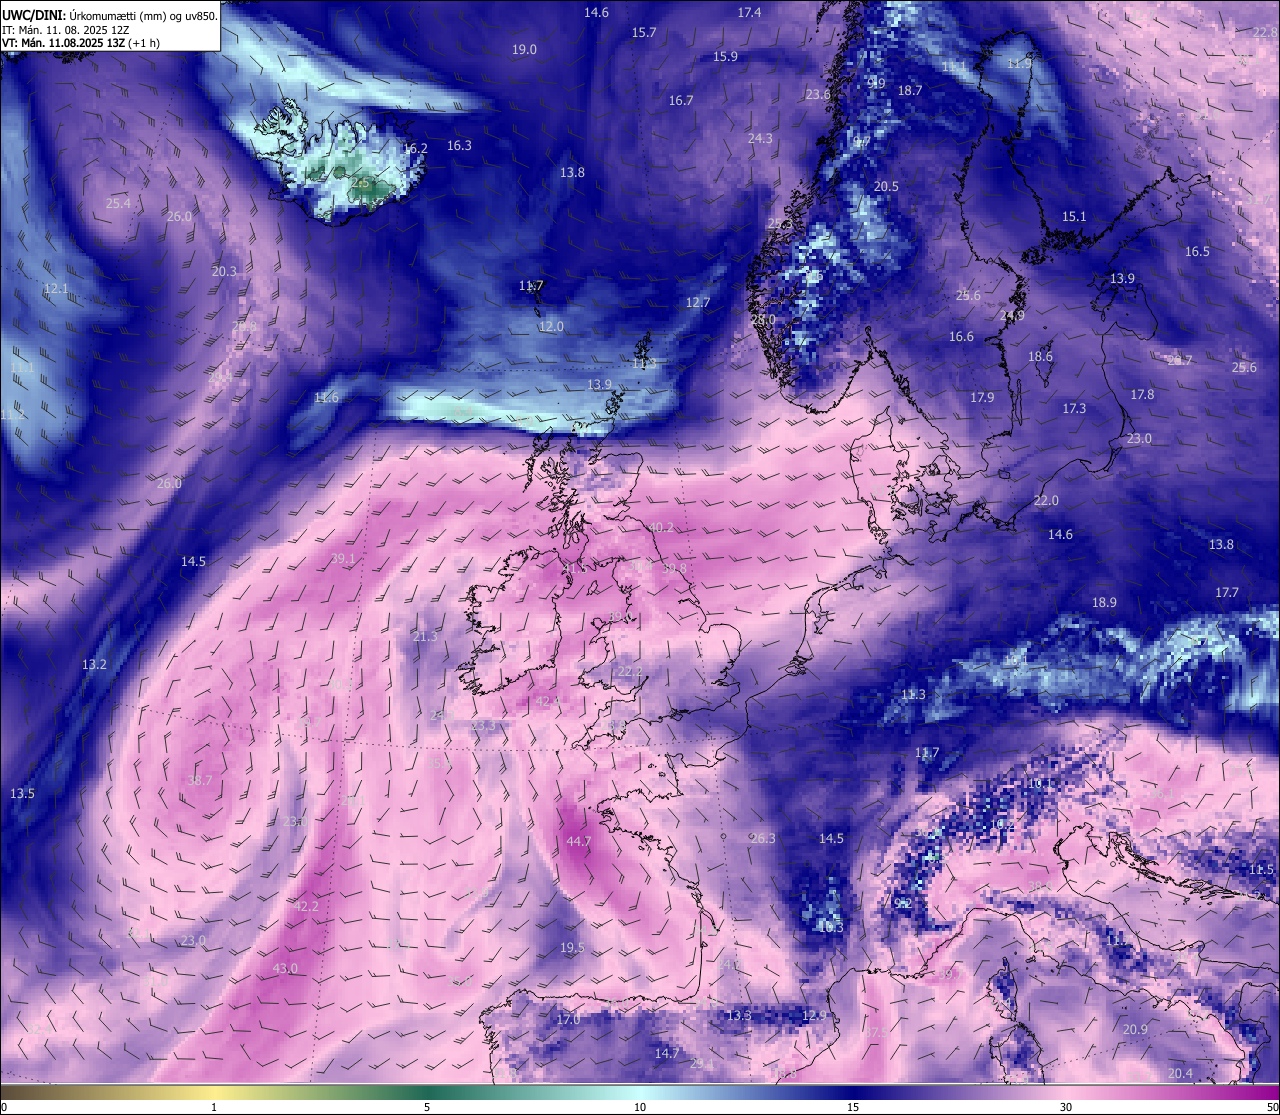Viewport: 1280px width, 1115px height.
Task: Click the UWC/DINI title line in header box
Action: (x=109, y=16)
